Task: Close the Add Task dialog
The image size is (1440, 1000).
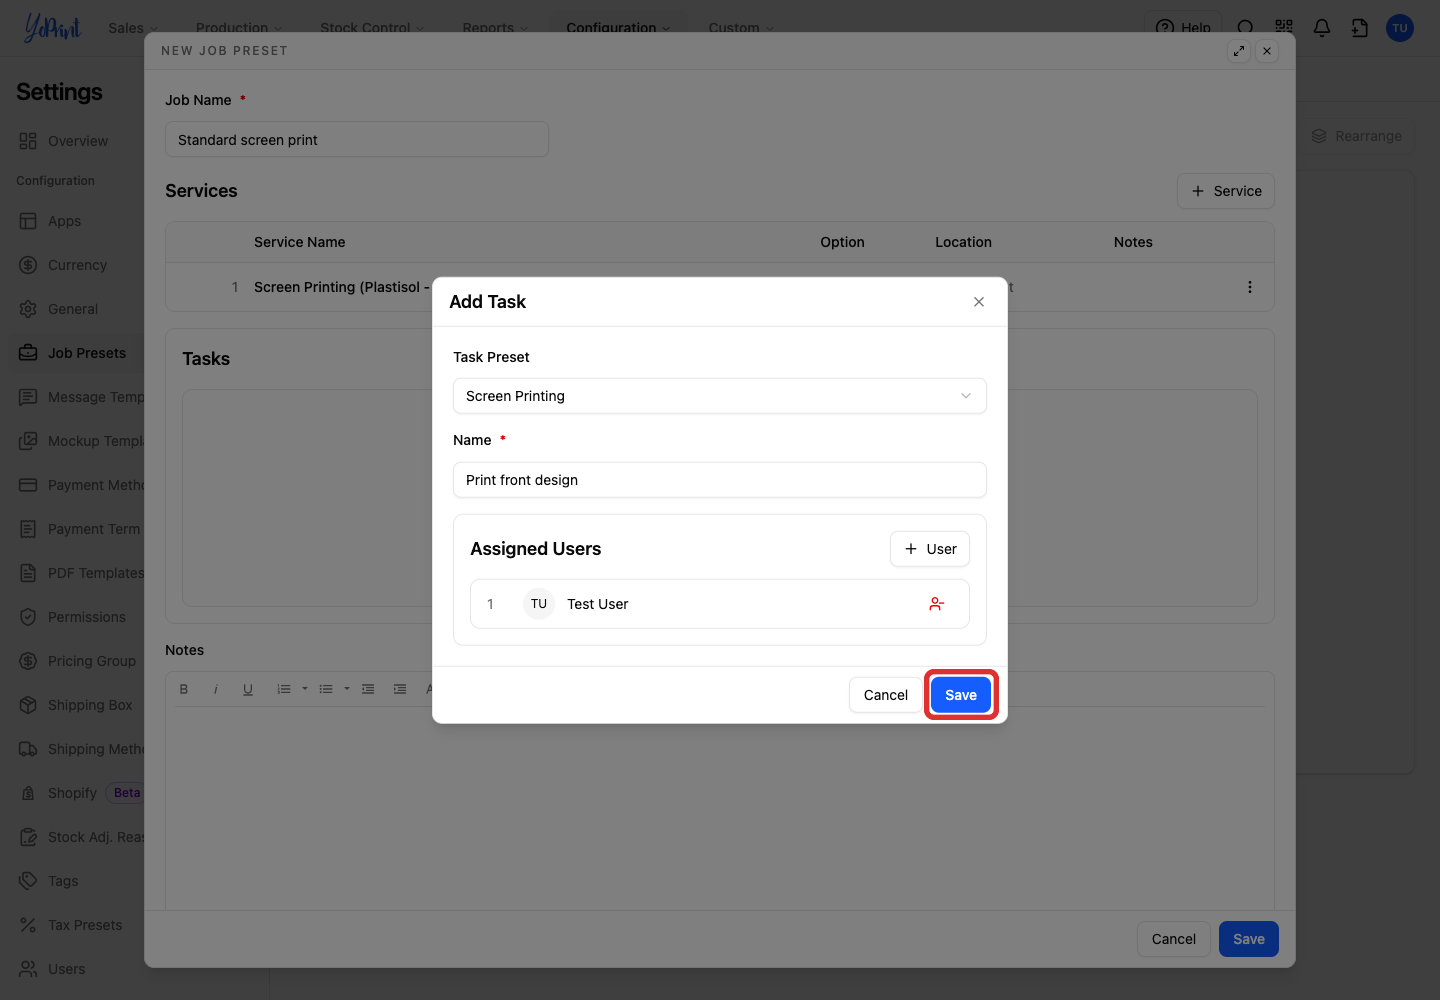Action: coord(979,302)
